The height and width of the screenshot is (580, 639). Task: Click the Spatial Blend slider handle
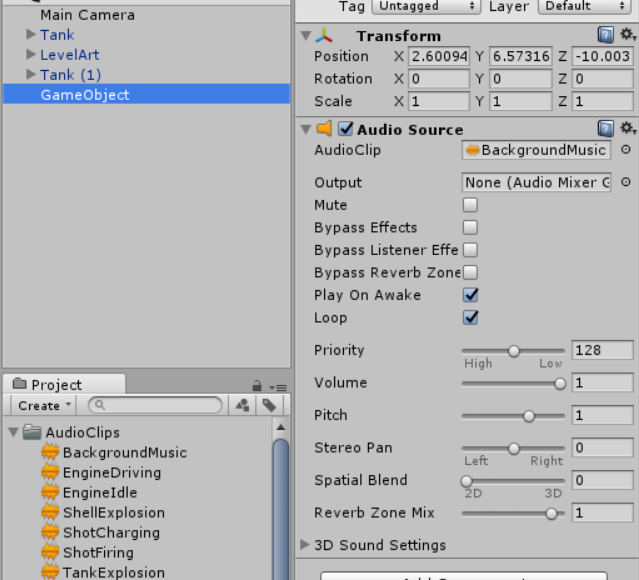click(466, 481)
